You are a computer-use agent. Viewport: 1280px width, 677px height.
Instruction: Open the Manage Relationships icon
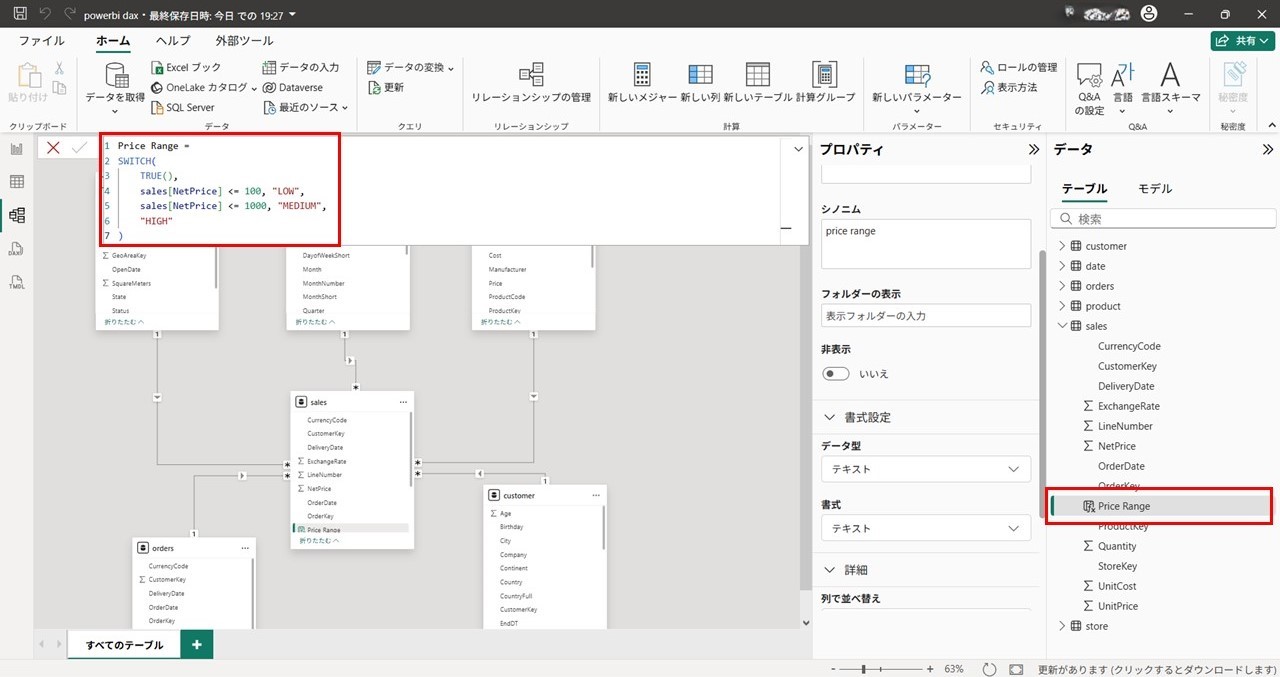tap(531, 75)
